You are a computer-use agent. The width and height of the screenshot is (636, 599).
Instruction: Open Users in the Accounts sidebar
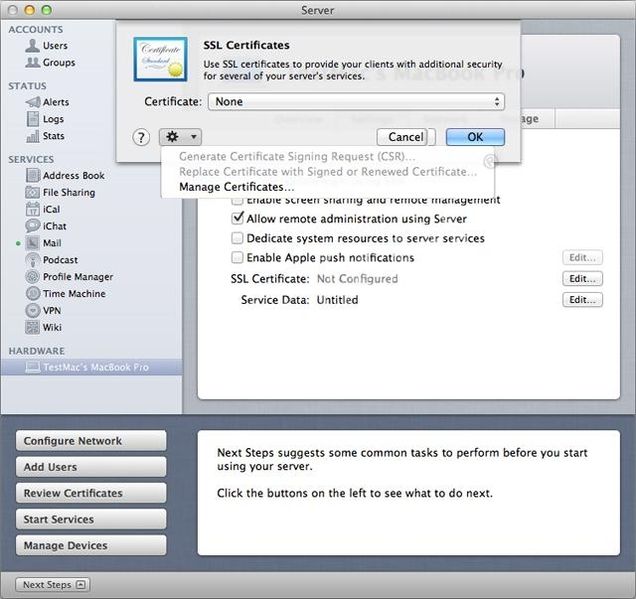46,45
